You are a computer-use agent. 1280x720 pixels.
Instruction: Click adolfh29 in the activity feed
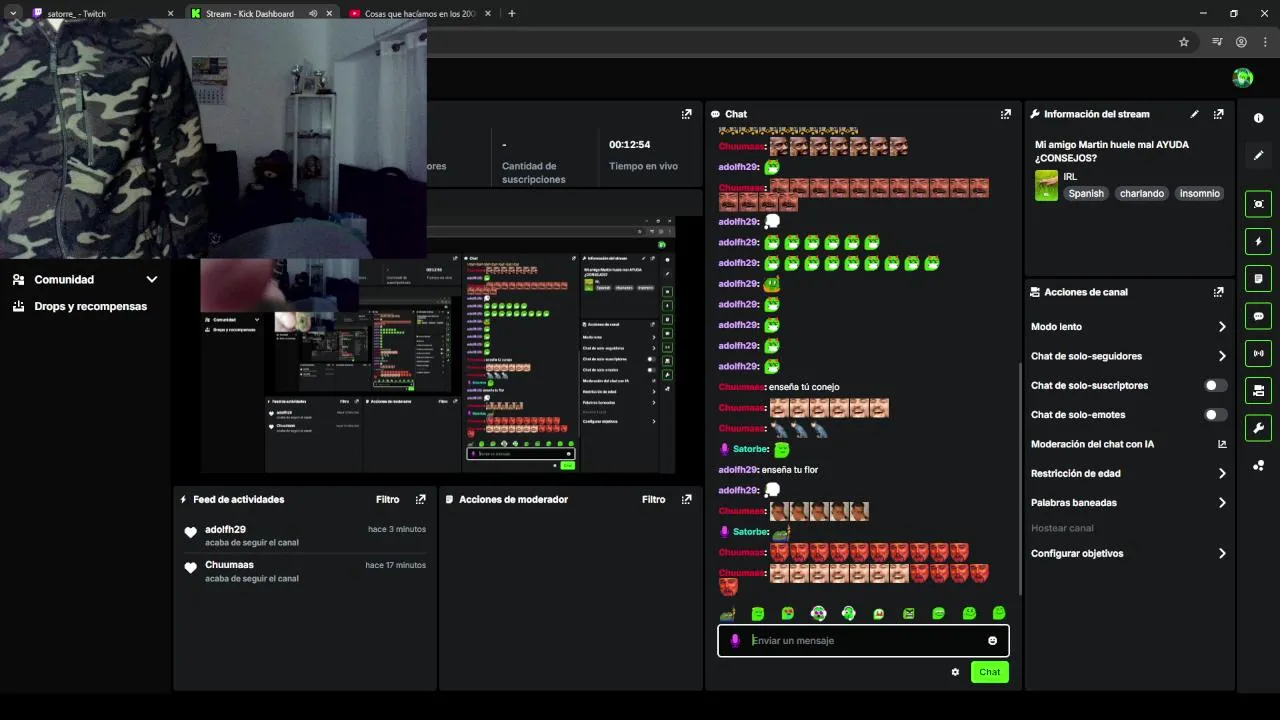(225, 529)
